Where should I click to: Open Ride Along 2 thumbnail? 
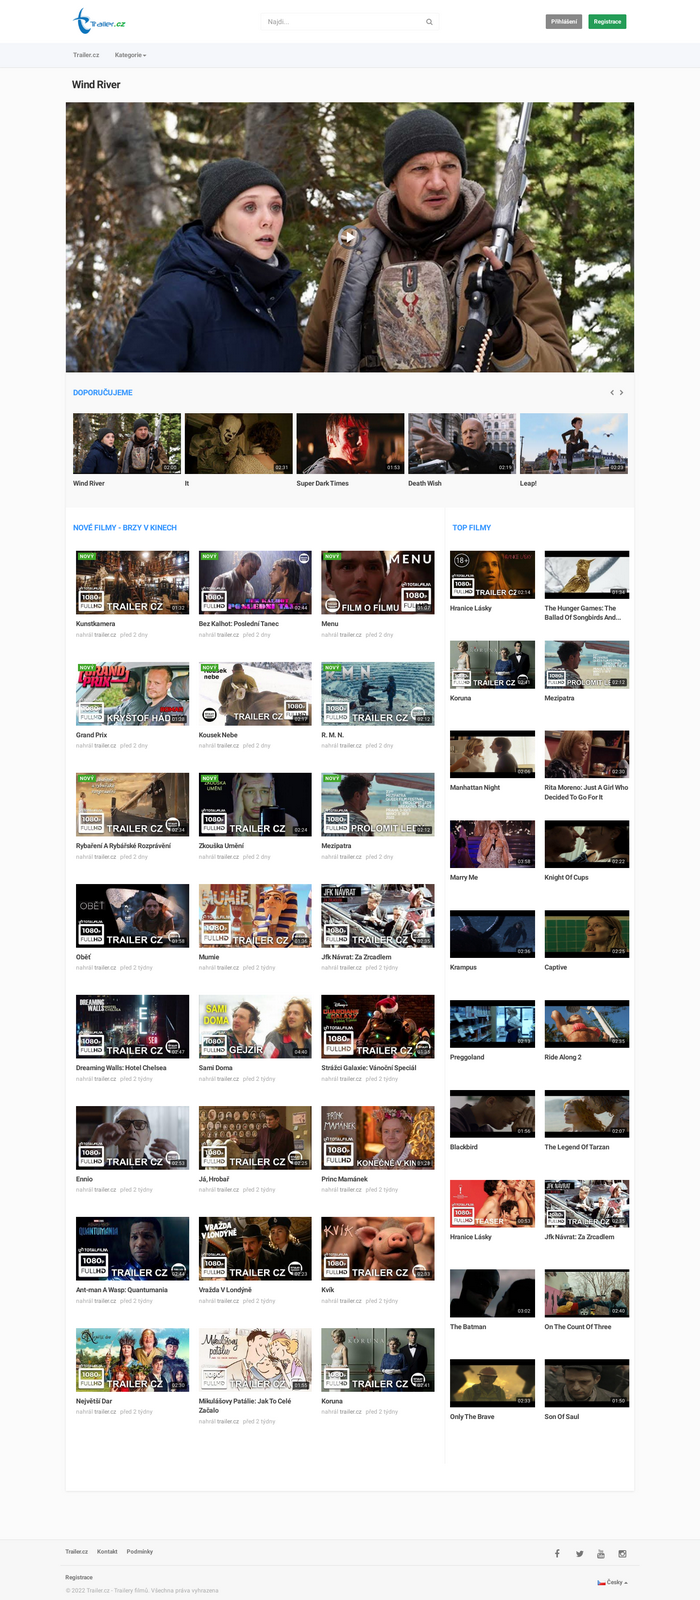587,1024
